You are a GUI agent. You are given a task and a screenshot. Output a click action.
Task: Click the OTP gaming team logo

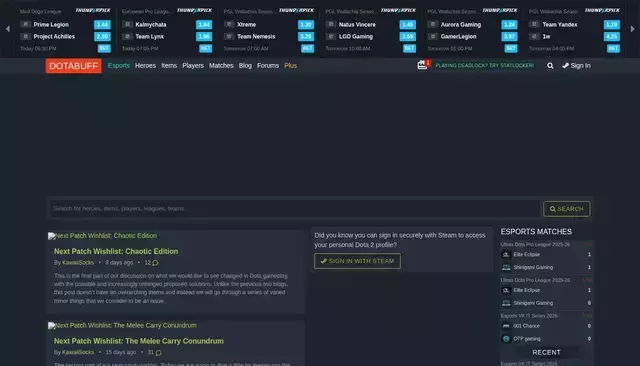pos(506,339)
